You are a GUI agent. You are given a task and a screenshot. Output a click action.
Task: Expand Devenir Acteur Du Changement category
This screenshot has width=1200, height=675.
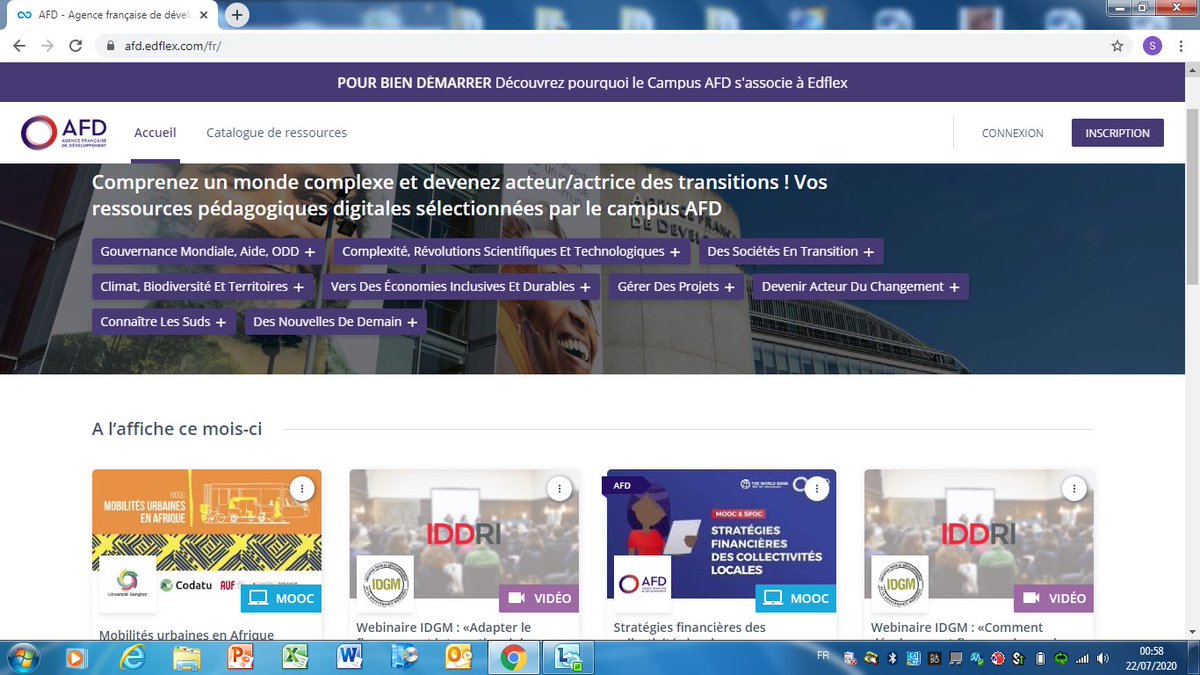tap(860, 286)
